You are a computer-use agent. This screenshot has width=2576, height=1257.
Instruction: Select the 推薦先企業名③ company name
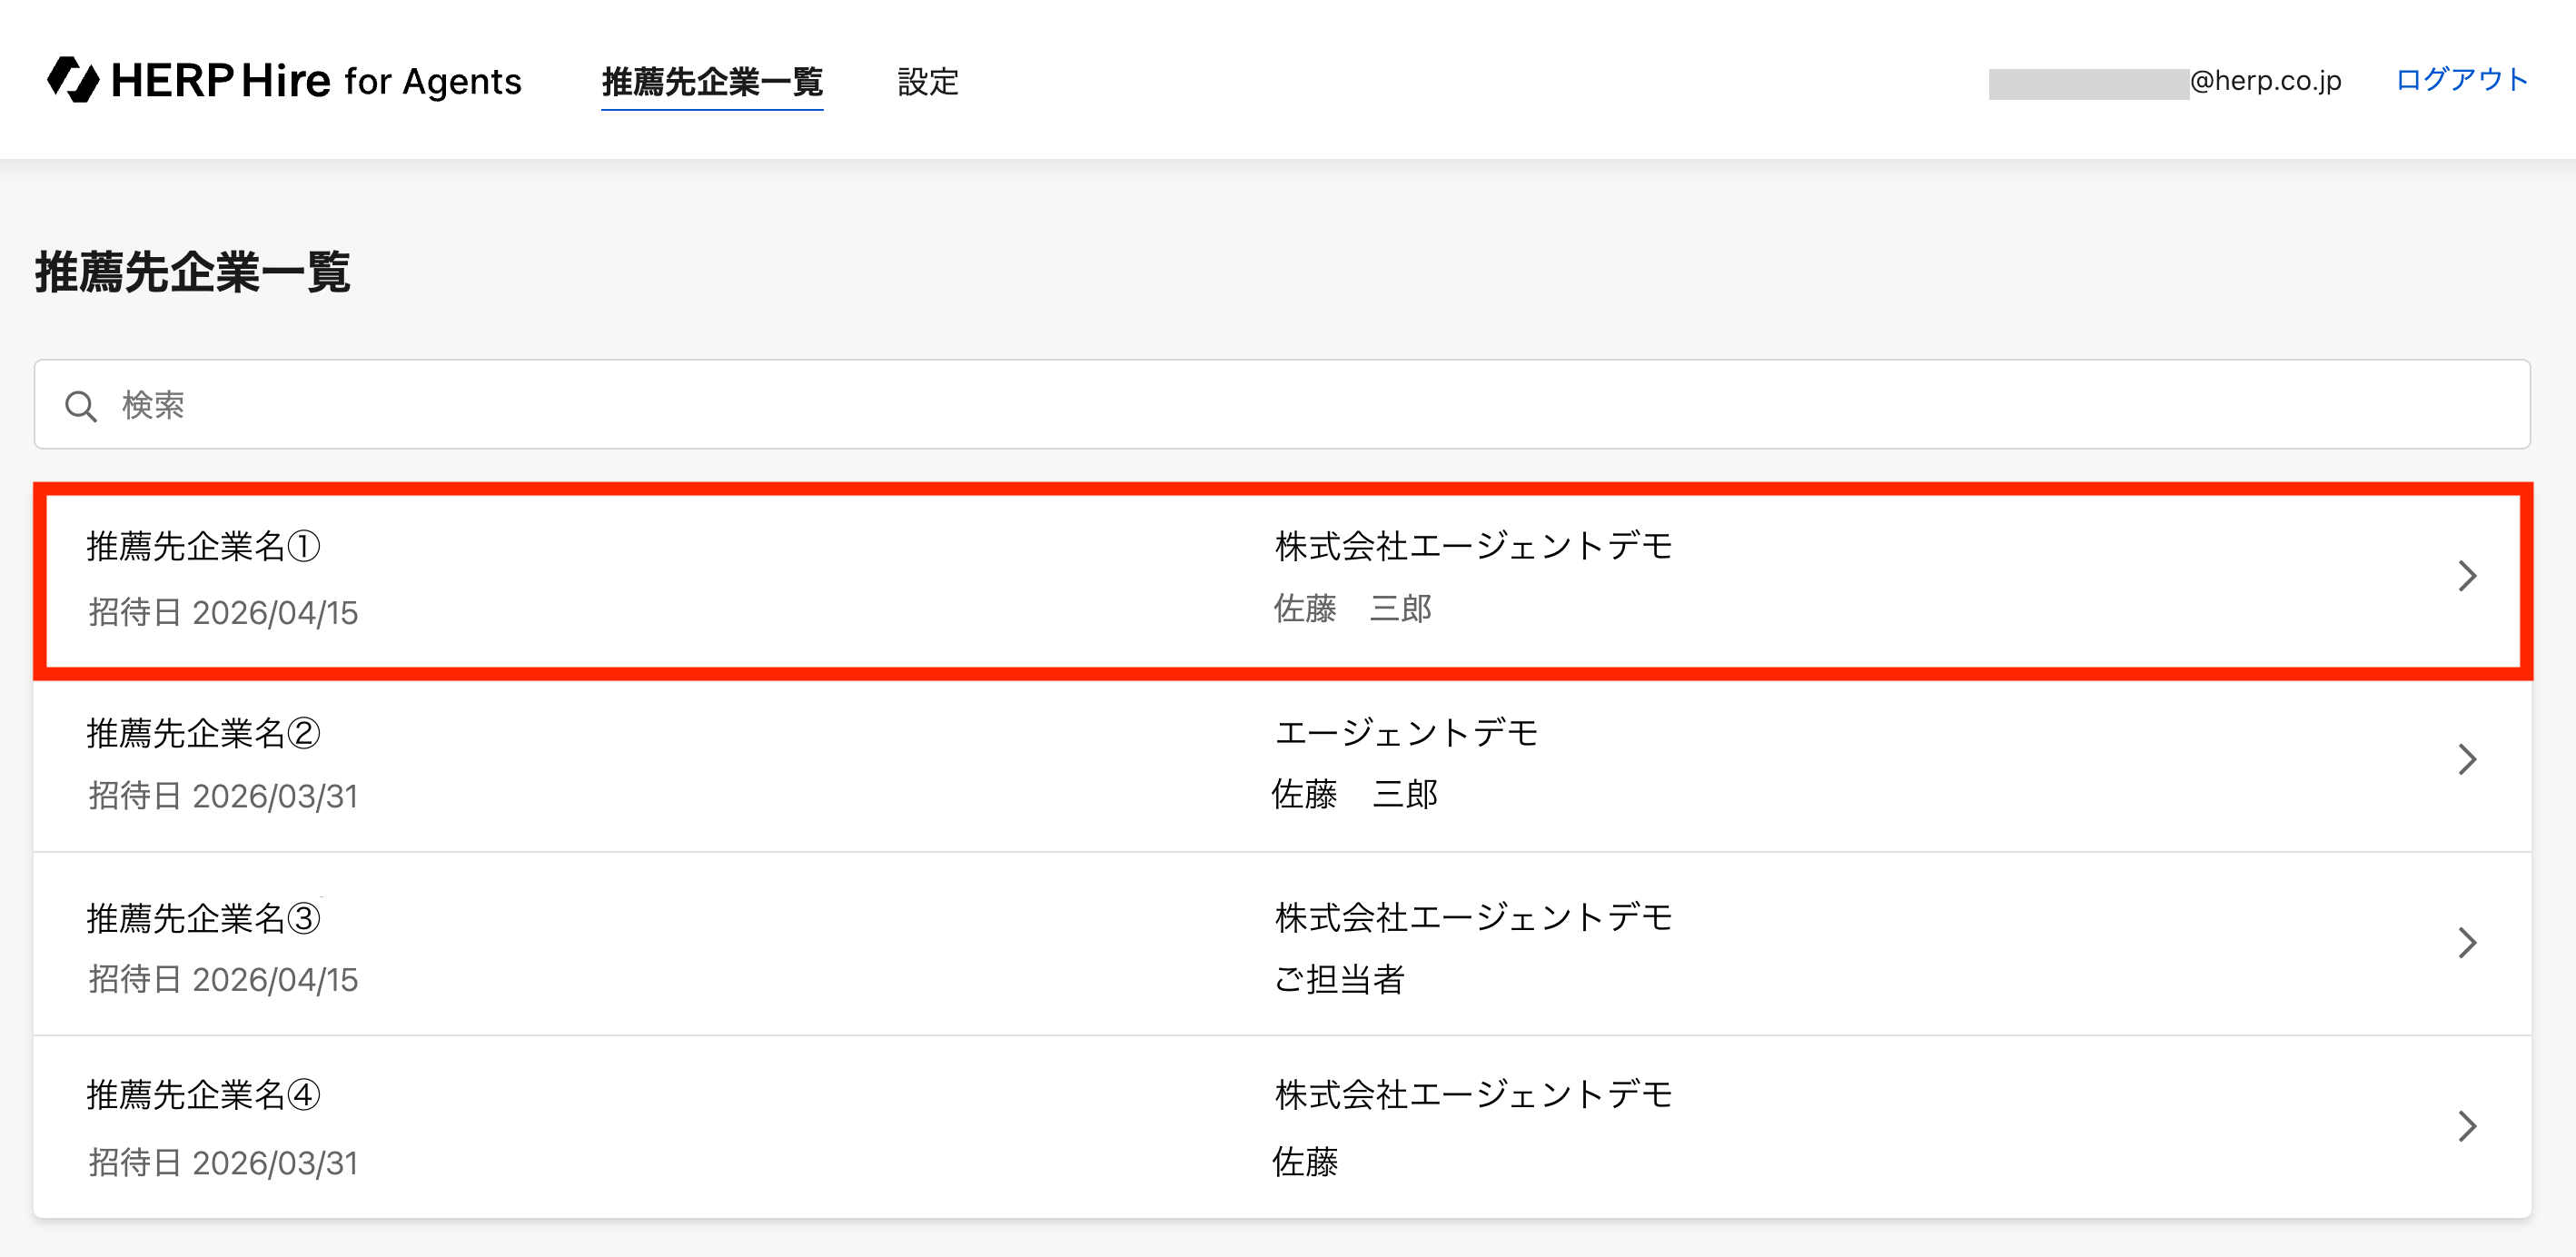click(204, 917)
